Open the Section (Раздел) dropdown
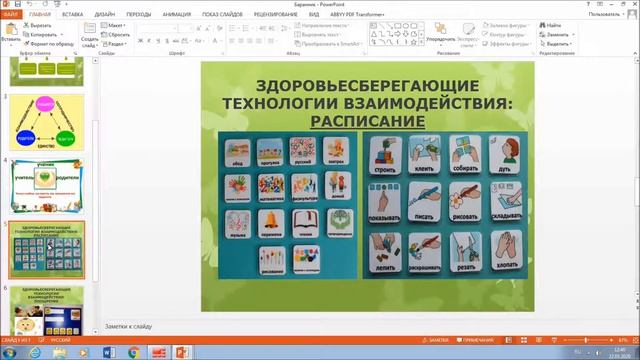640x360 pixels. (x=115, y=44)
